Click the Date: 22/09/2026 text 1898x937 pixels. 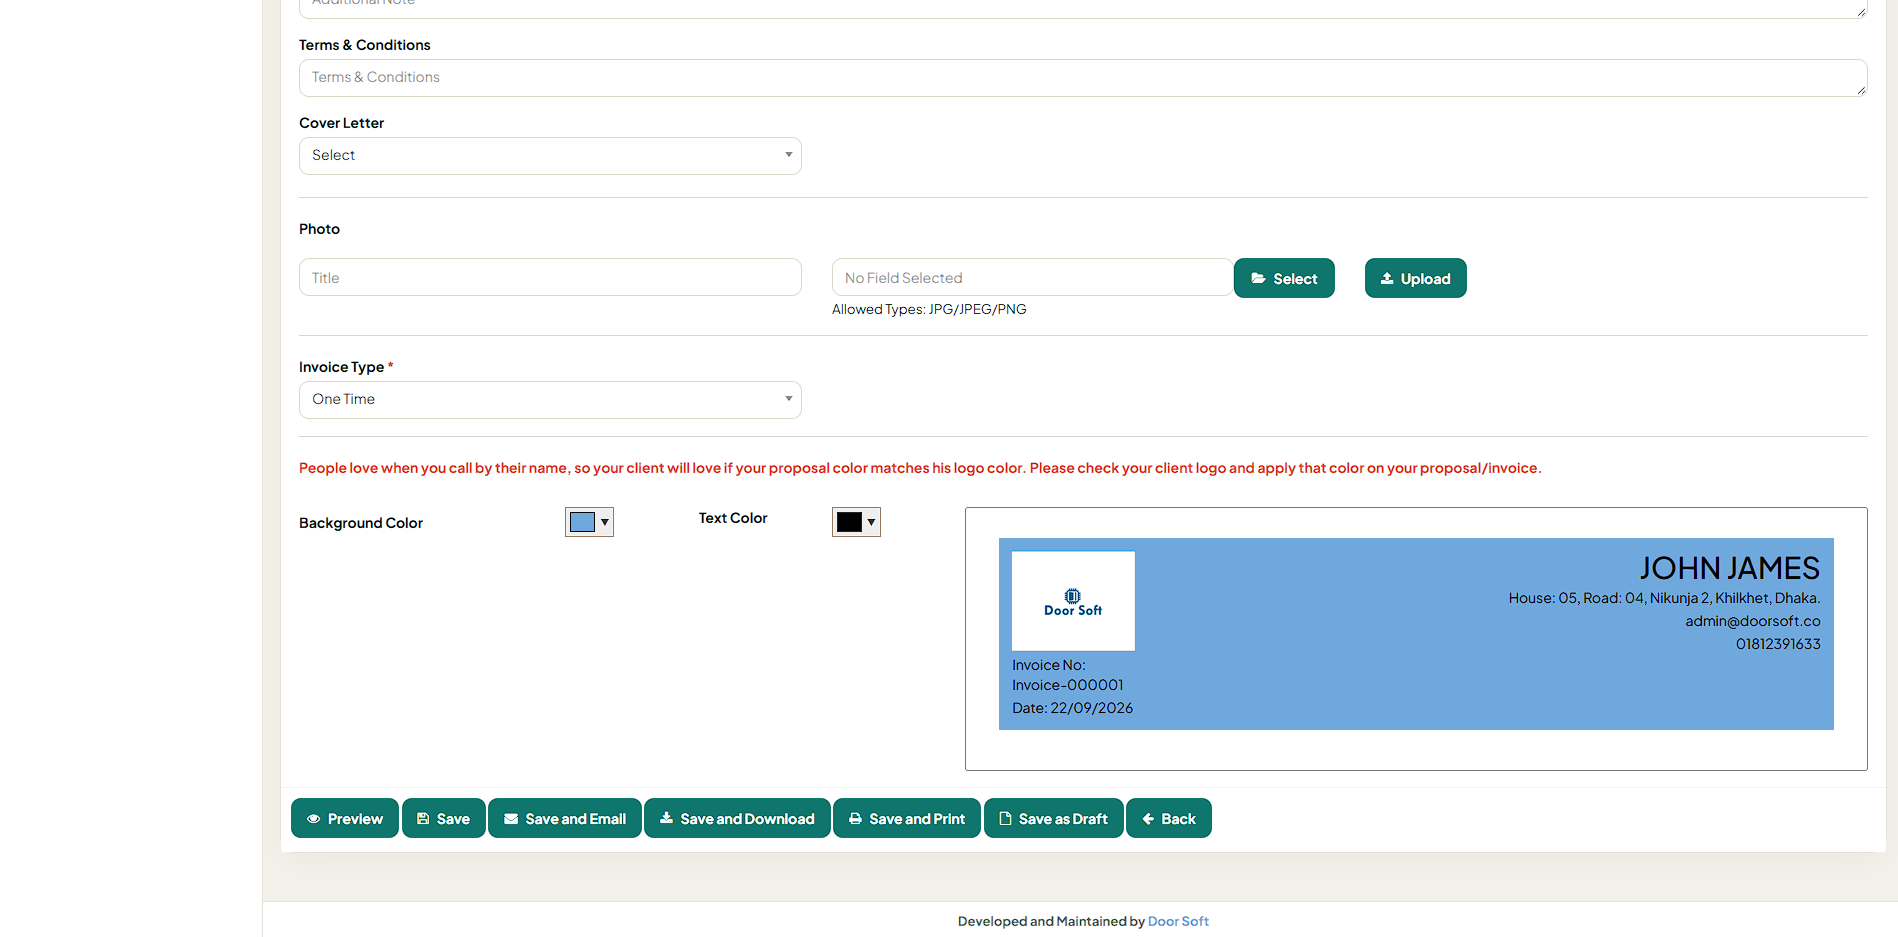[x=1072, y=708]
